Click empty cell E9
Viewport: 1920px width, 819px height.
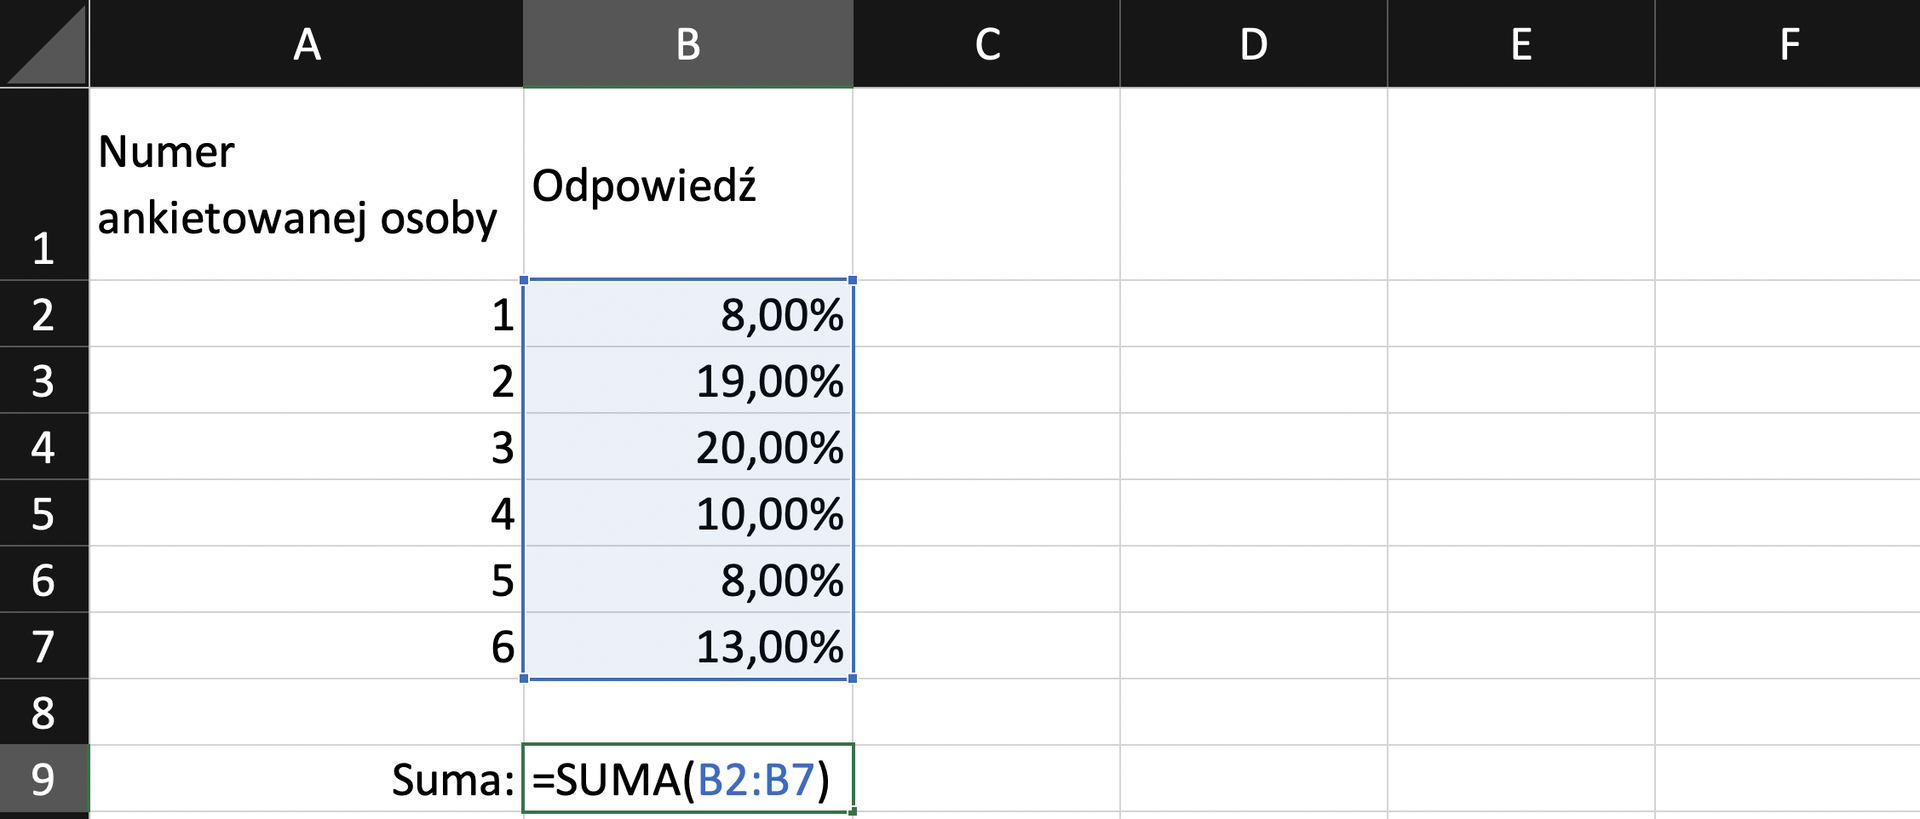pyautogui.click(x=1521, y=779)
